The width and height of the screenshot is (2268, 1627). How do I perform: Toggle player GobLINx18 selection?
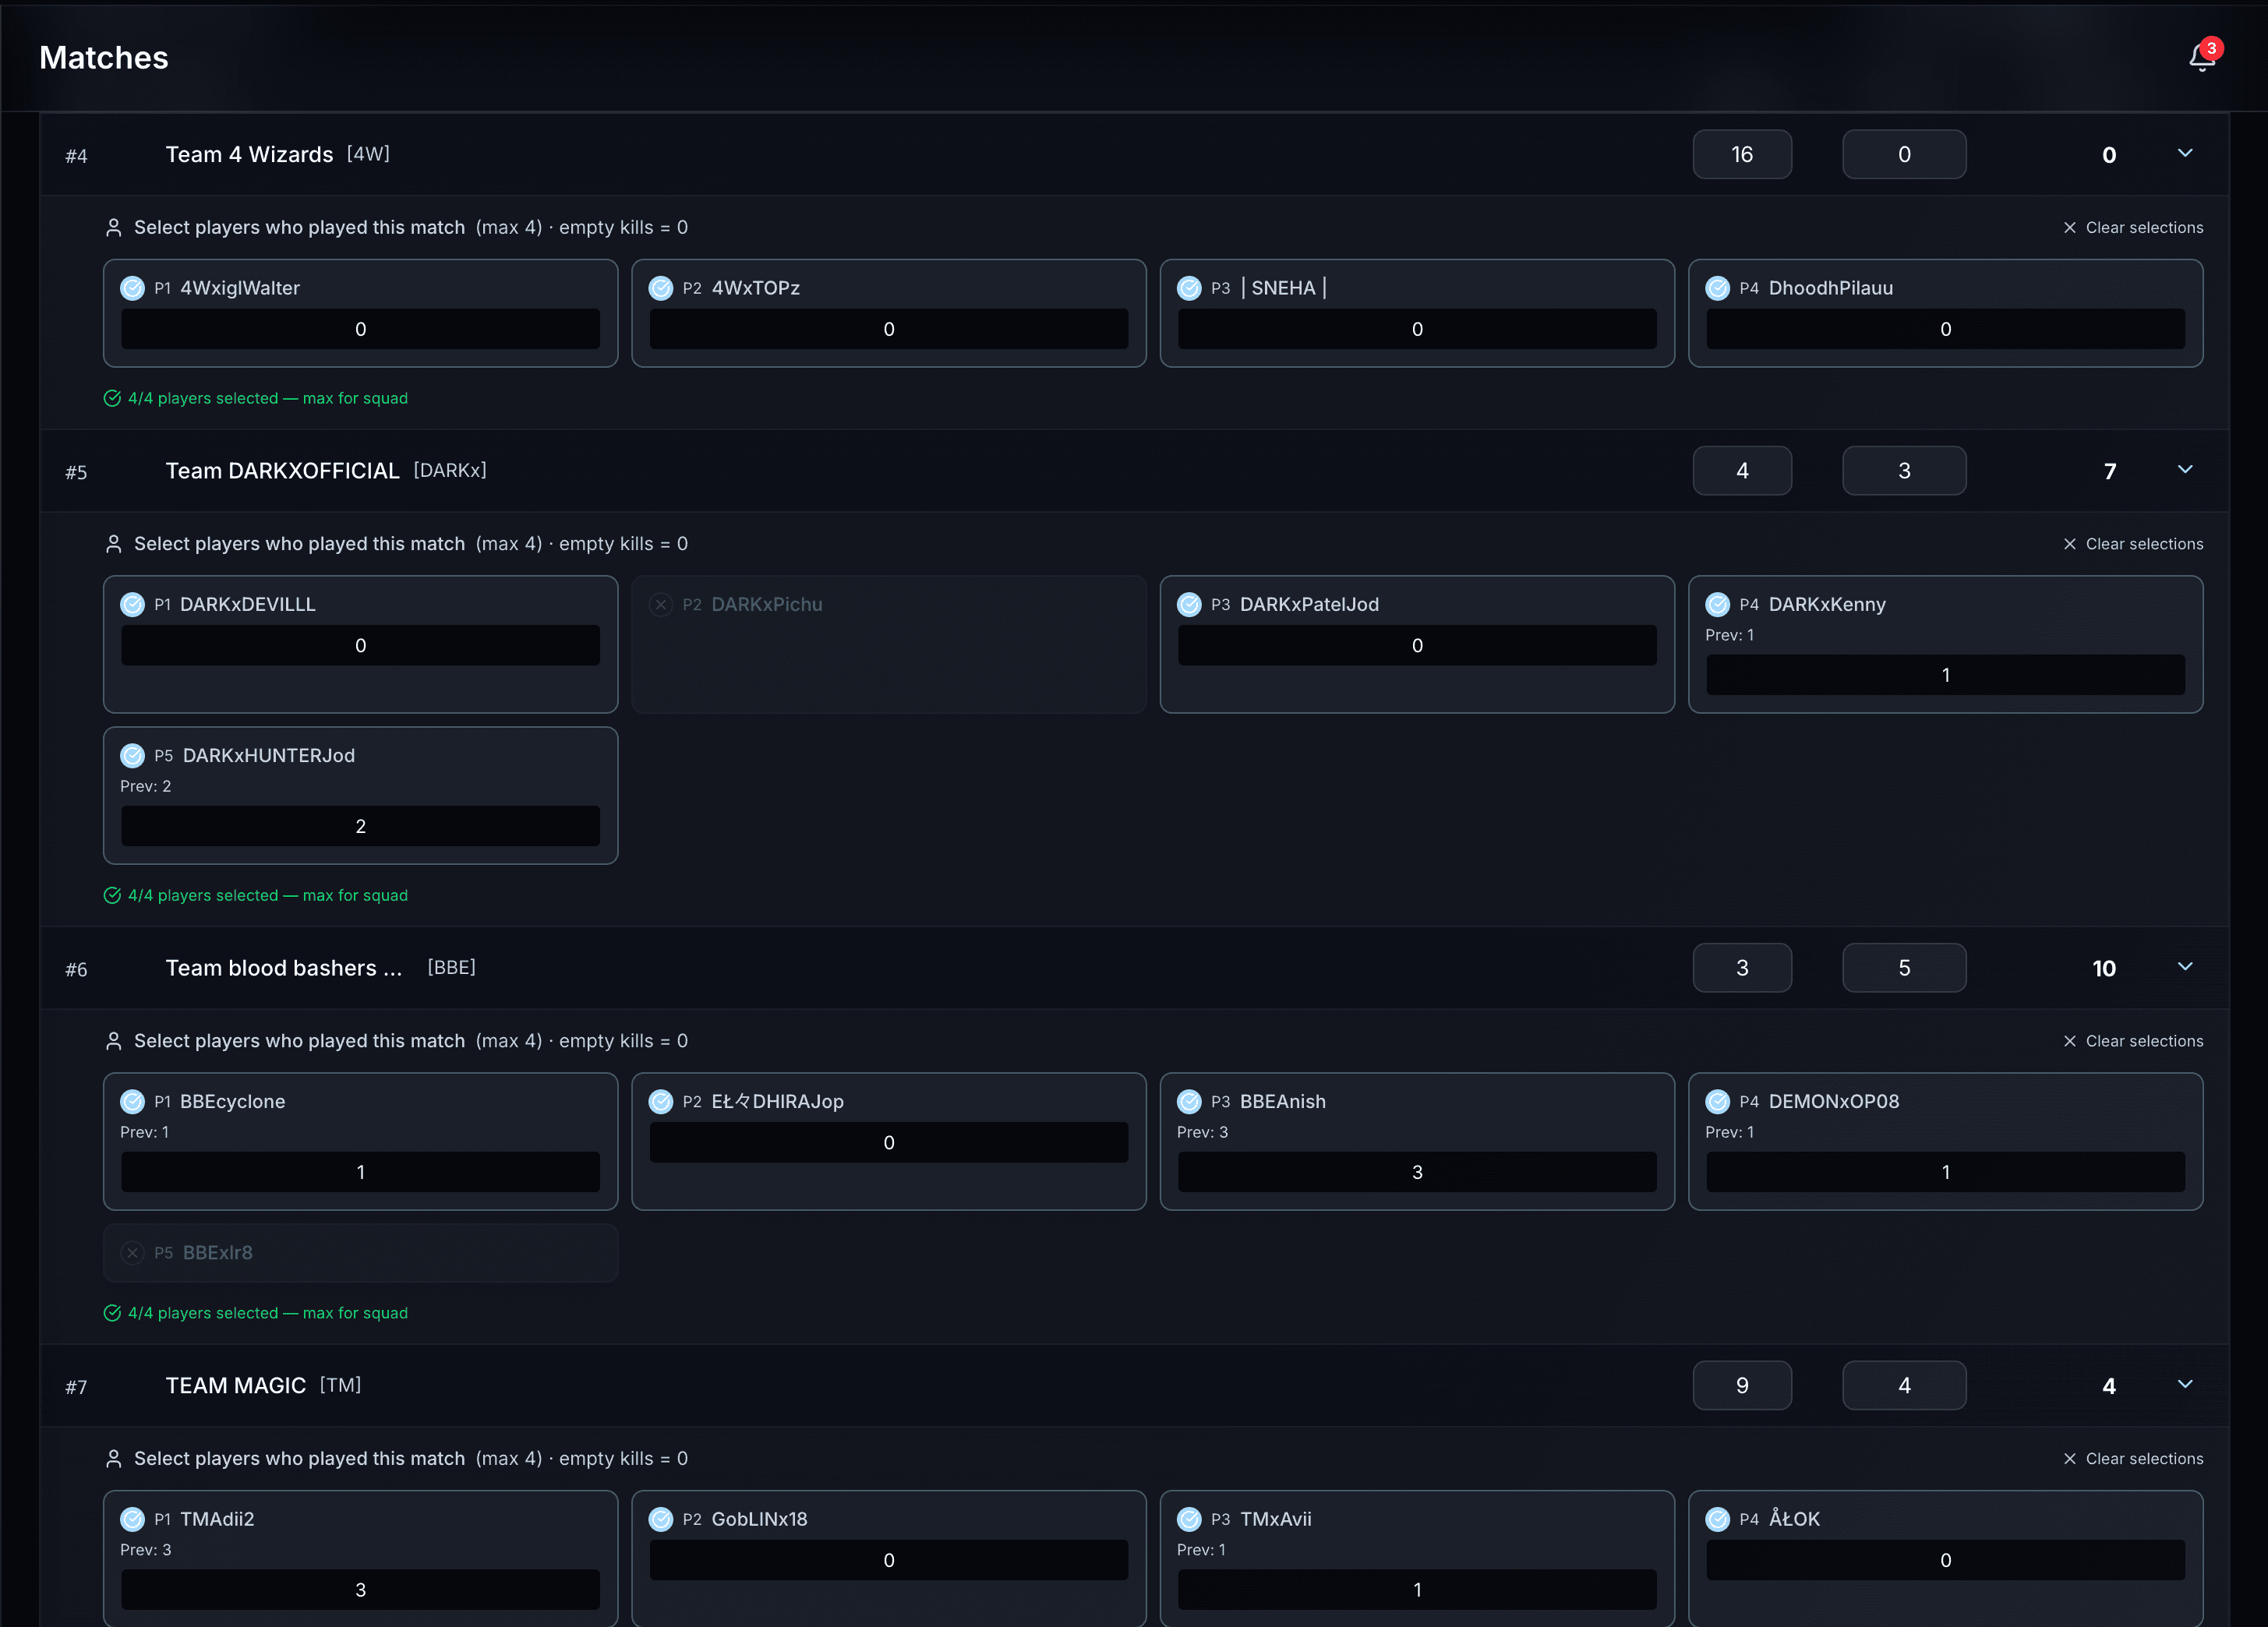coord(661,1519)
